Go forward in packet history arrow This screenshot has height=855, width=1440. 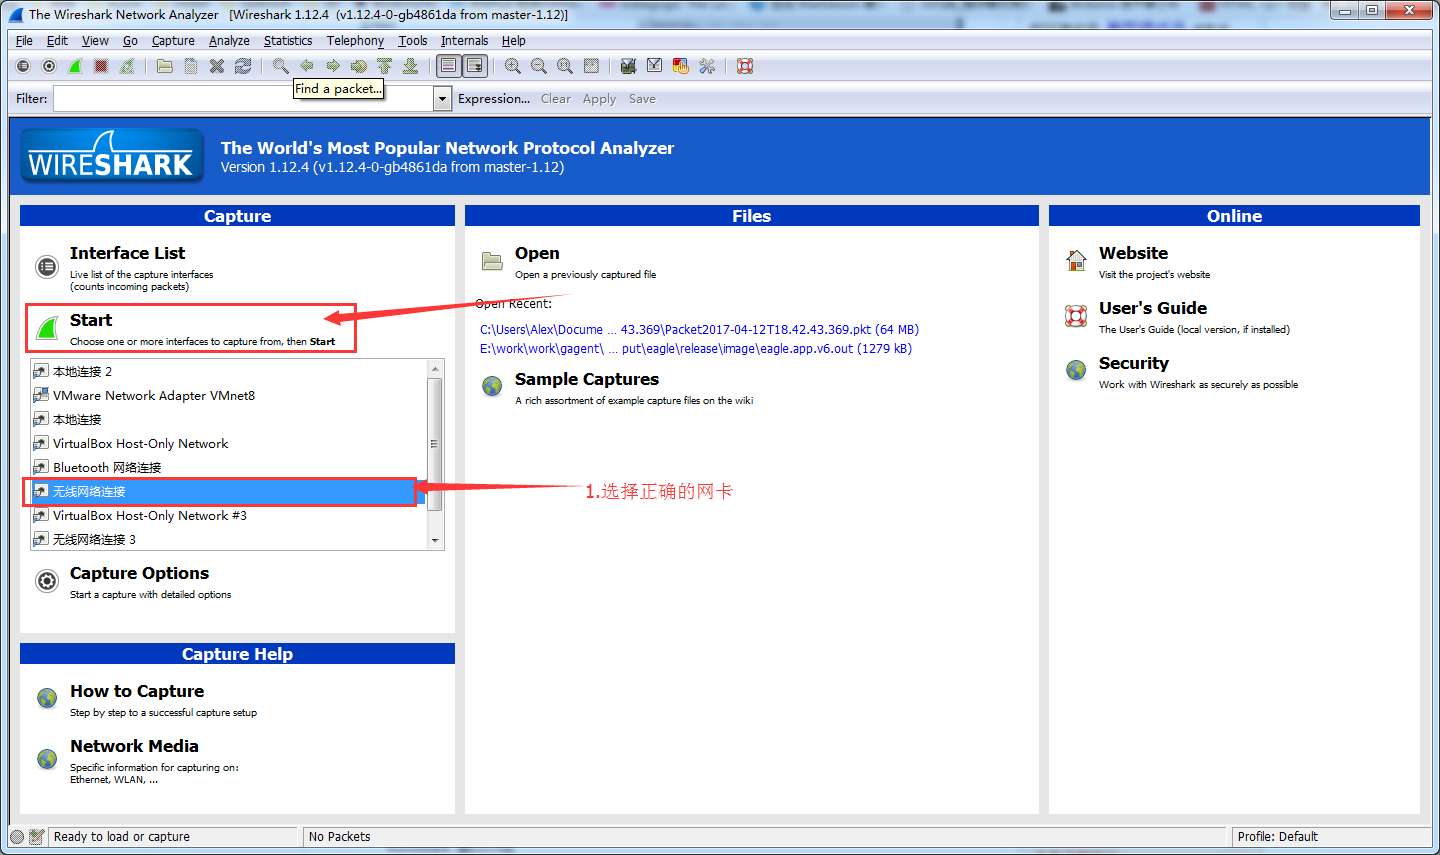[x=333, y=66]
